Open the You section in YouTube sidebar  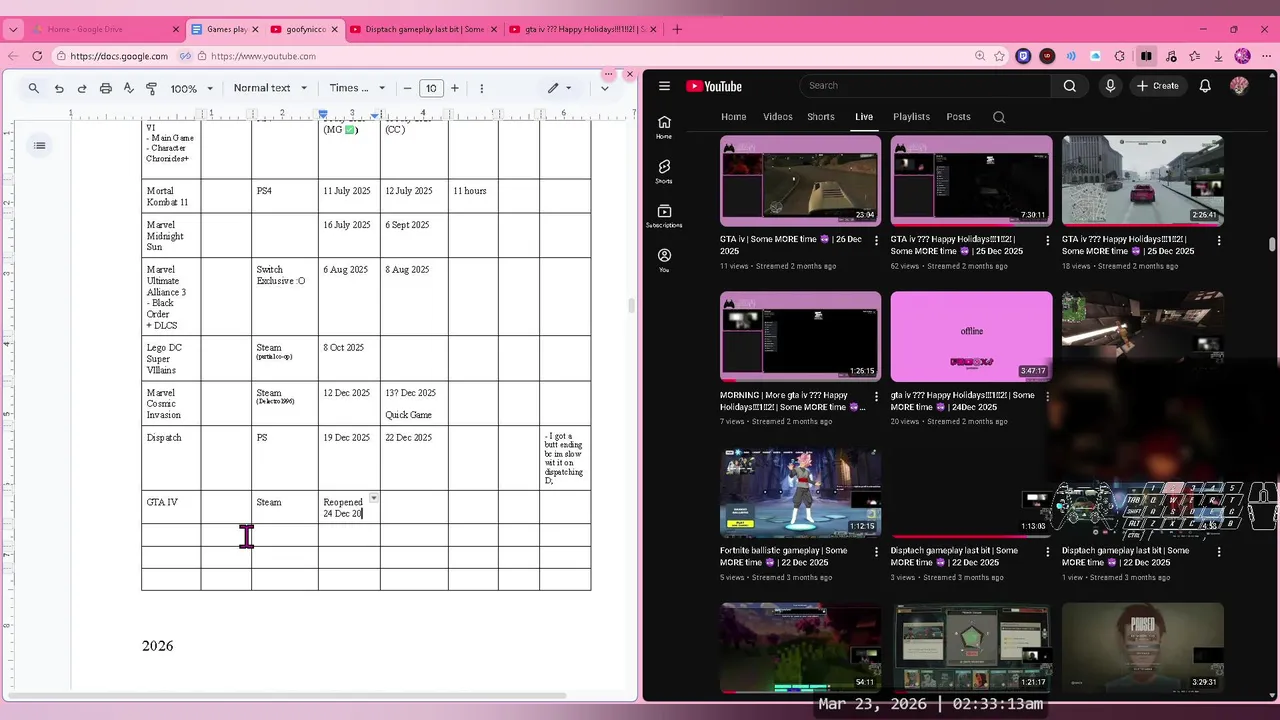tap(664, 260)
